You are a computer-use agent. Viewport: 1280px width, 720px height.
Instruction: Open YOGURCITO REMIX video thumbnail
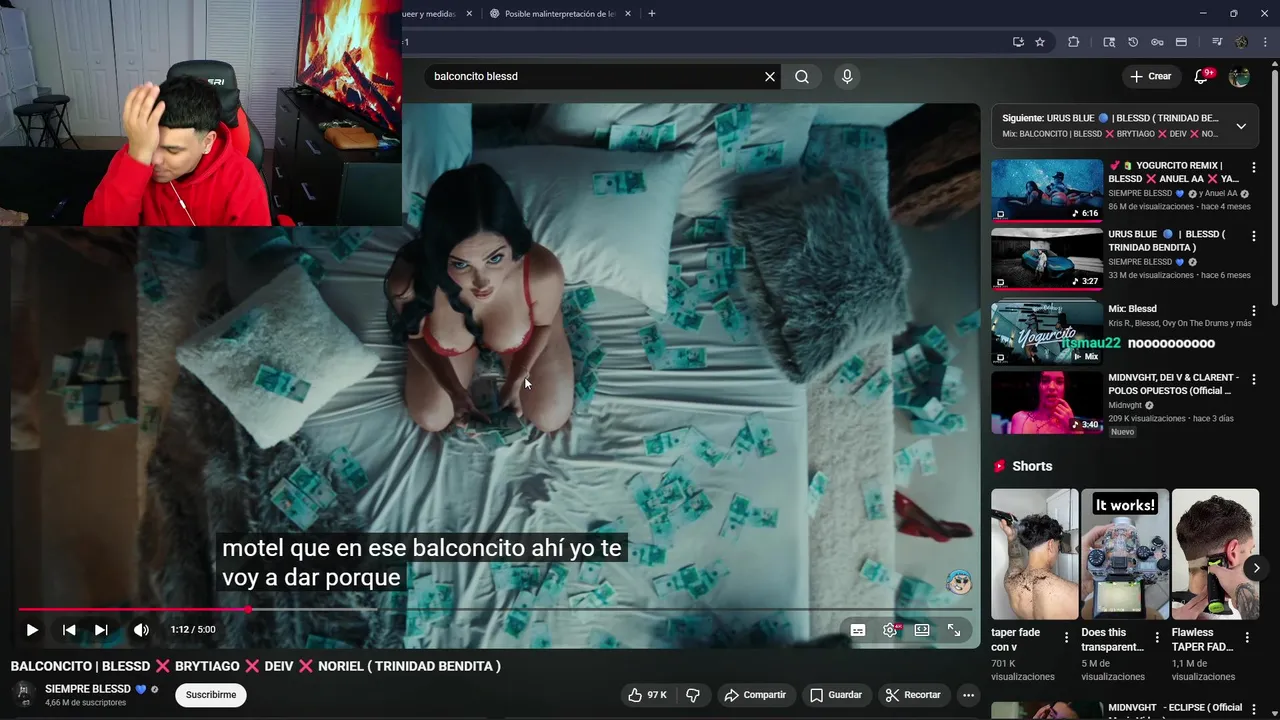point(1047,191)
